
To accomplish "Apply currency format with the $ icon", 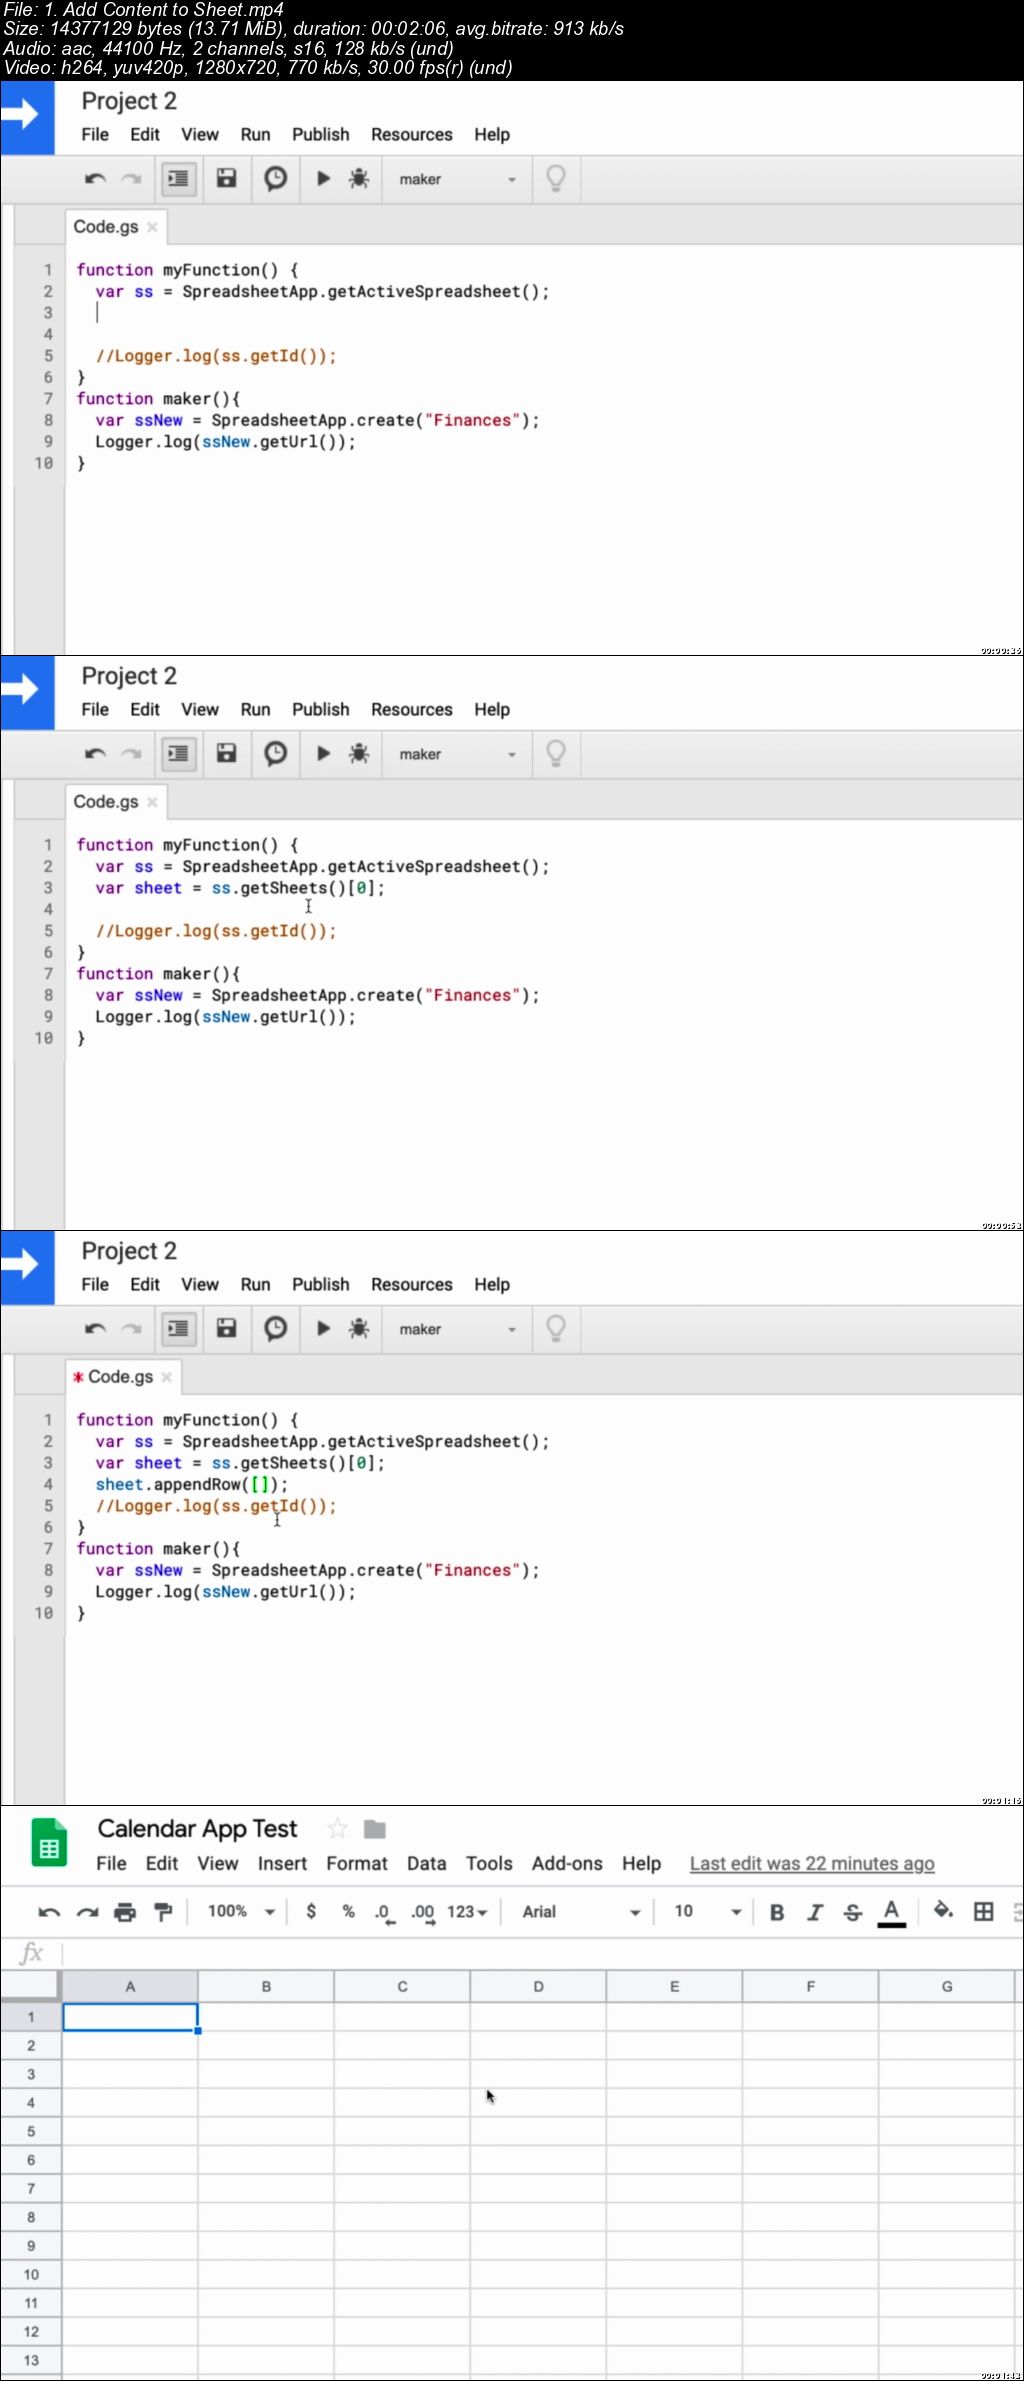I will [311, 1911].
